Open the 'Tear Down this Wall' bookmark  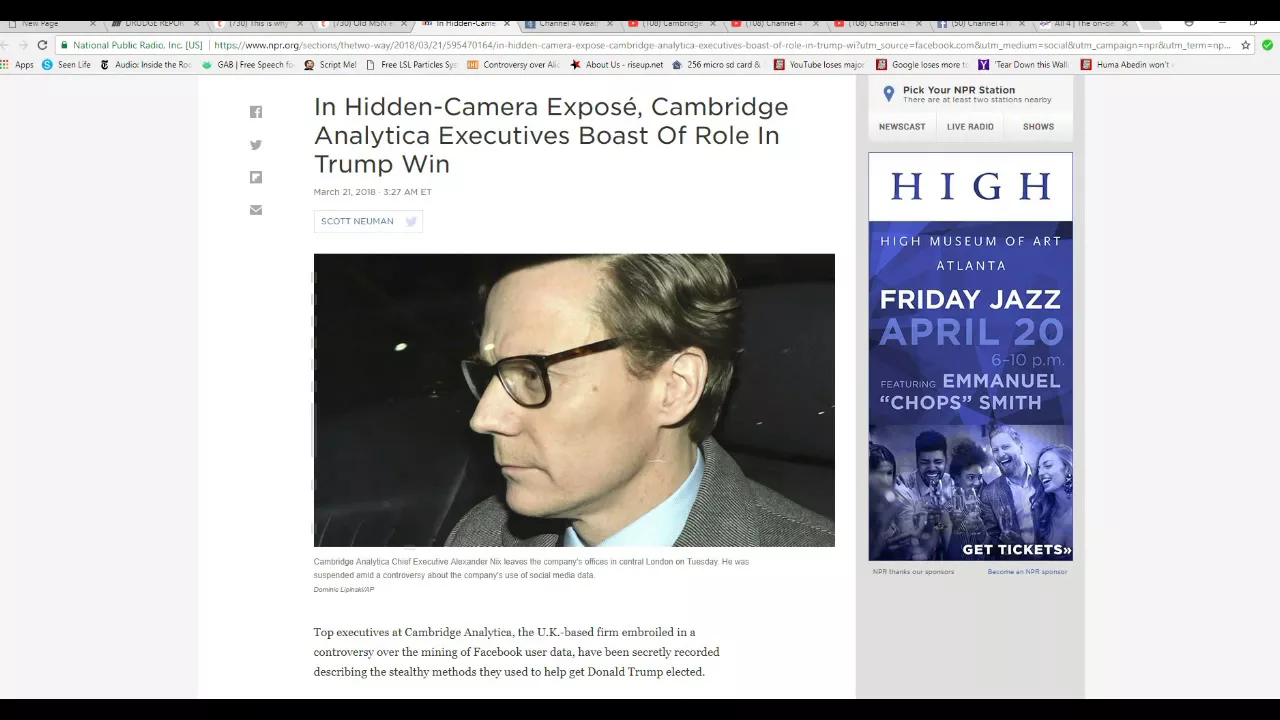pos(1024,65)
